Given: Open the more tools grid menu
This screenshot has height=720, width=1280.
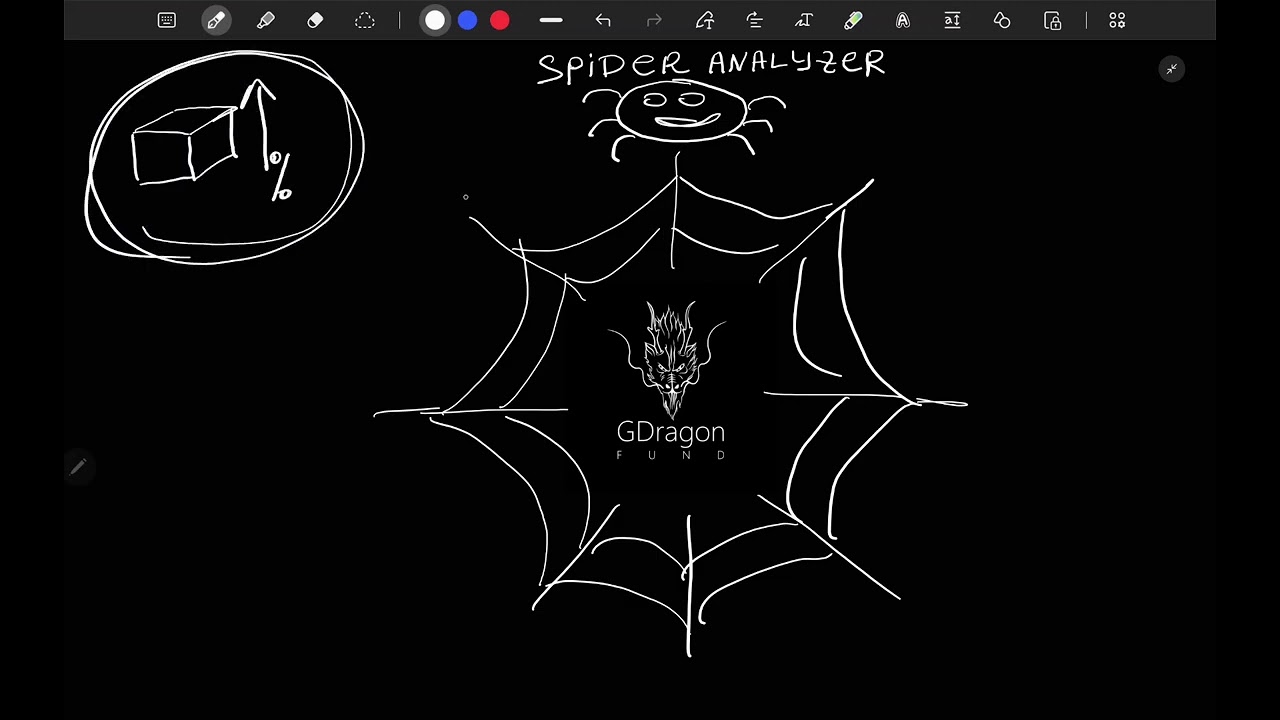Looking at the screenshot, I should coord(1117,20).
